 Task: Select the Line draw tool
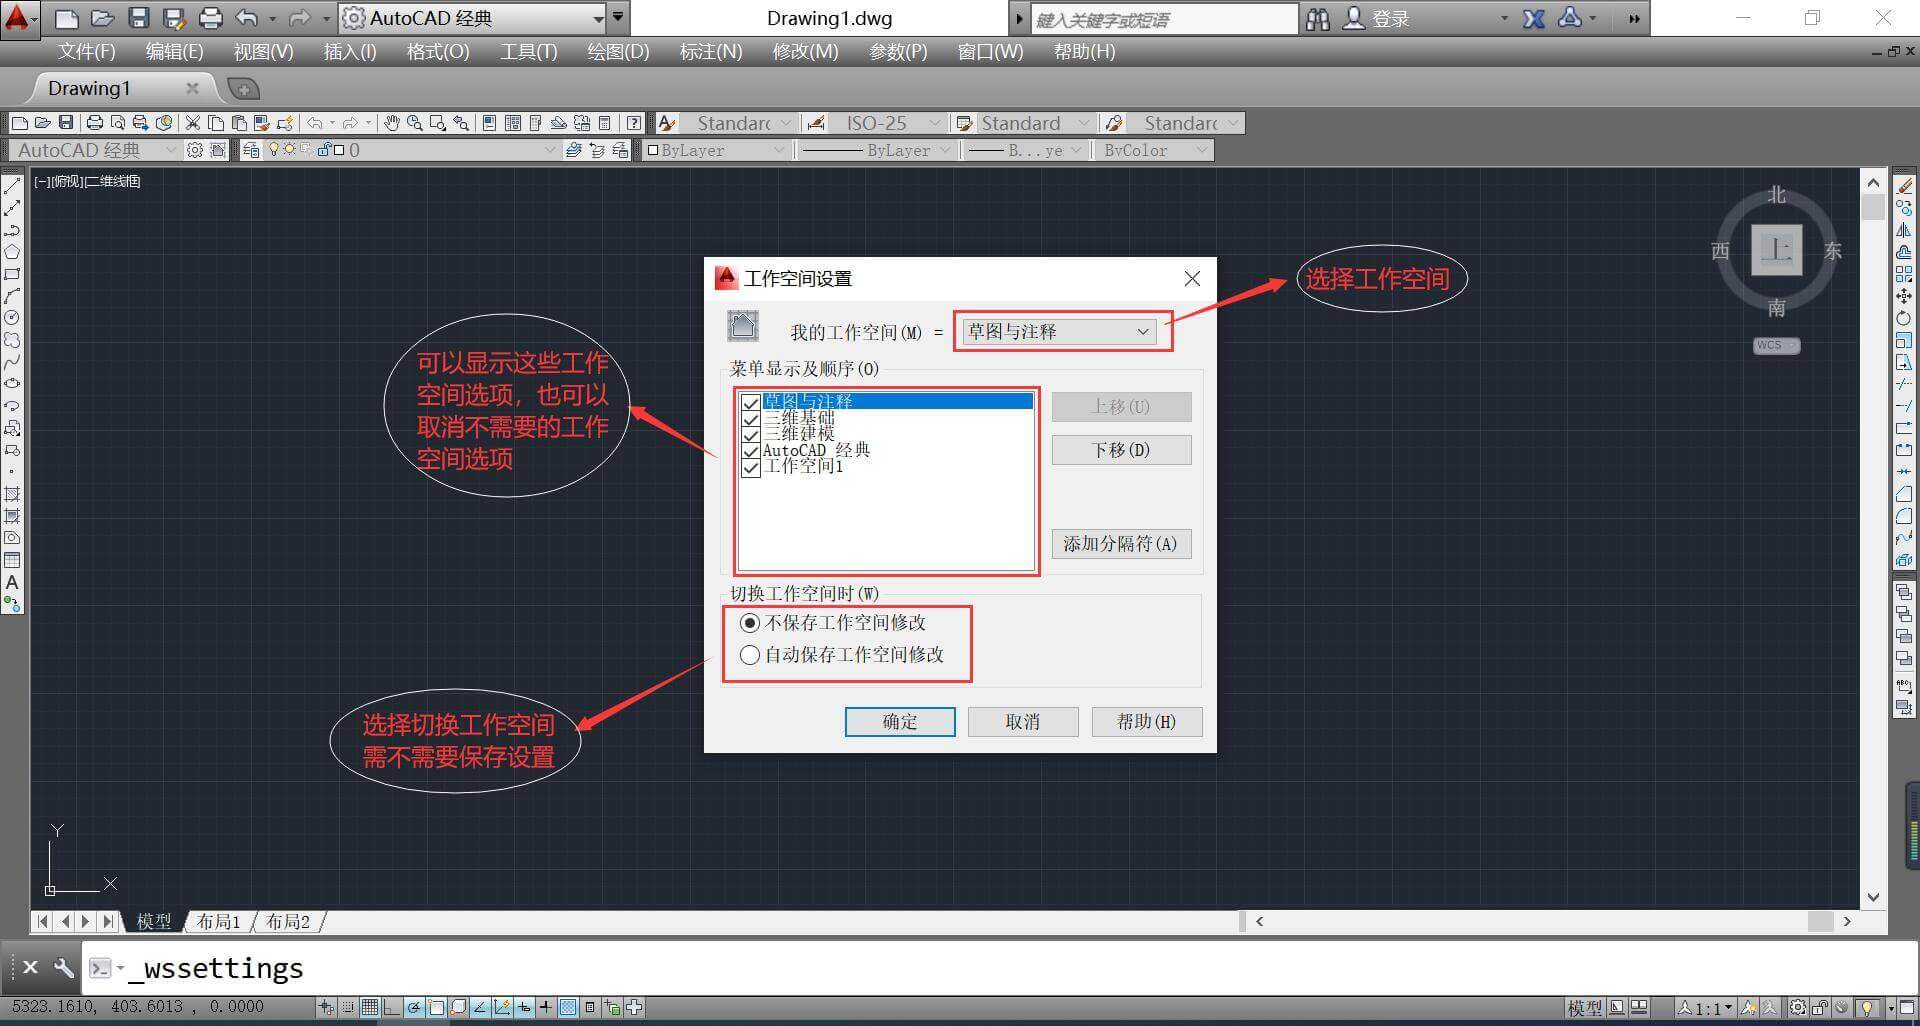click(x=12, y=186)
